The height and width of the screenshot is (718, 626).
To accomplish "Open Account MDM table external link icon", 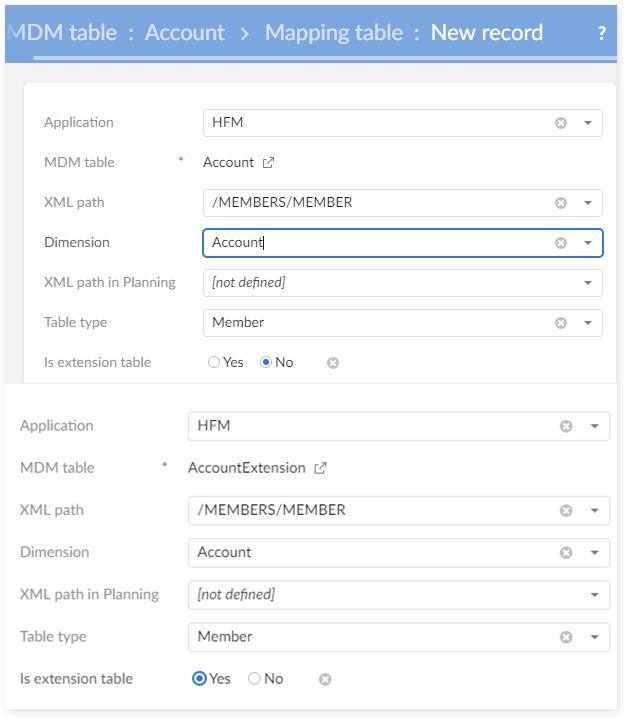I will (268, 163).
